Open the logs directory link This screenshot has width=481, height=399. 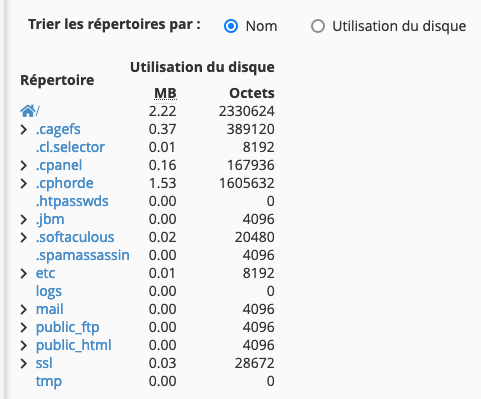(49, 292)
